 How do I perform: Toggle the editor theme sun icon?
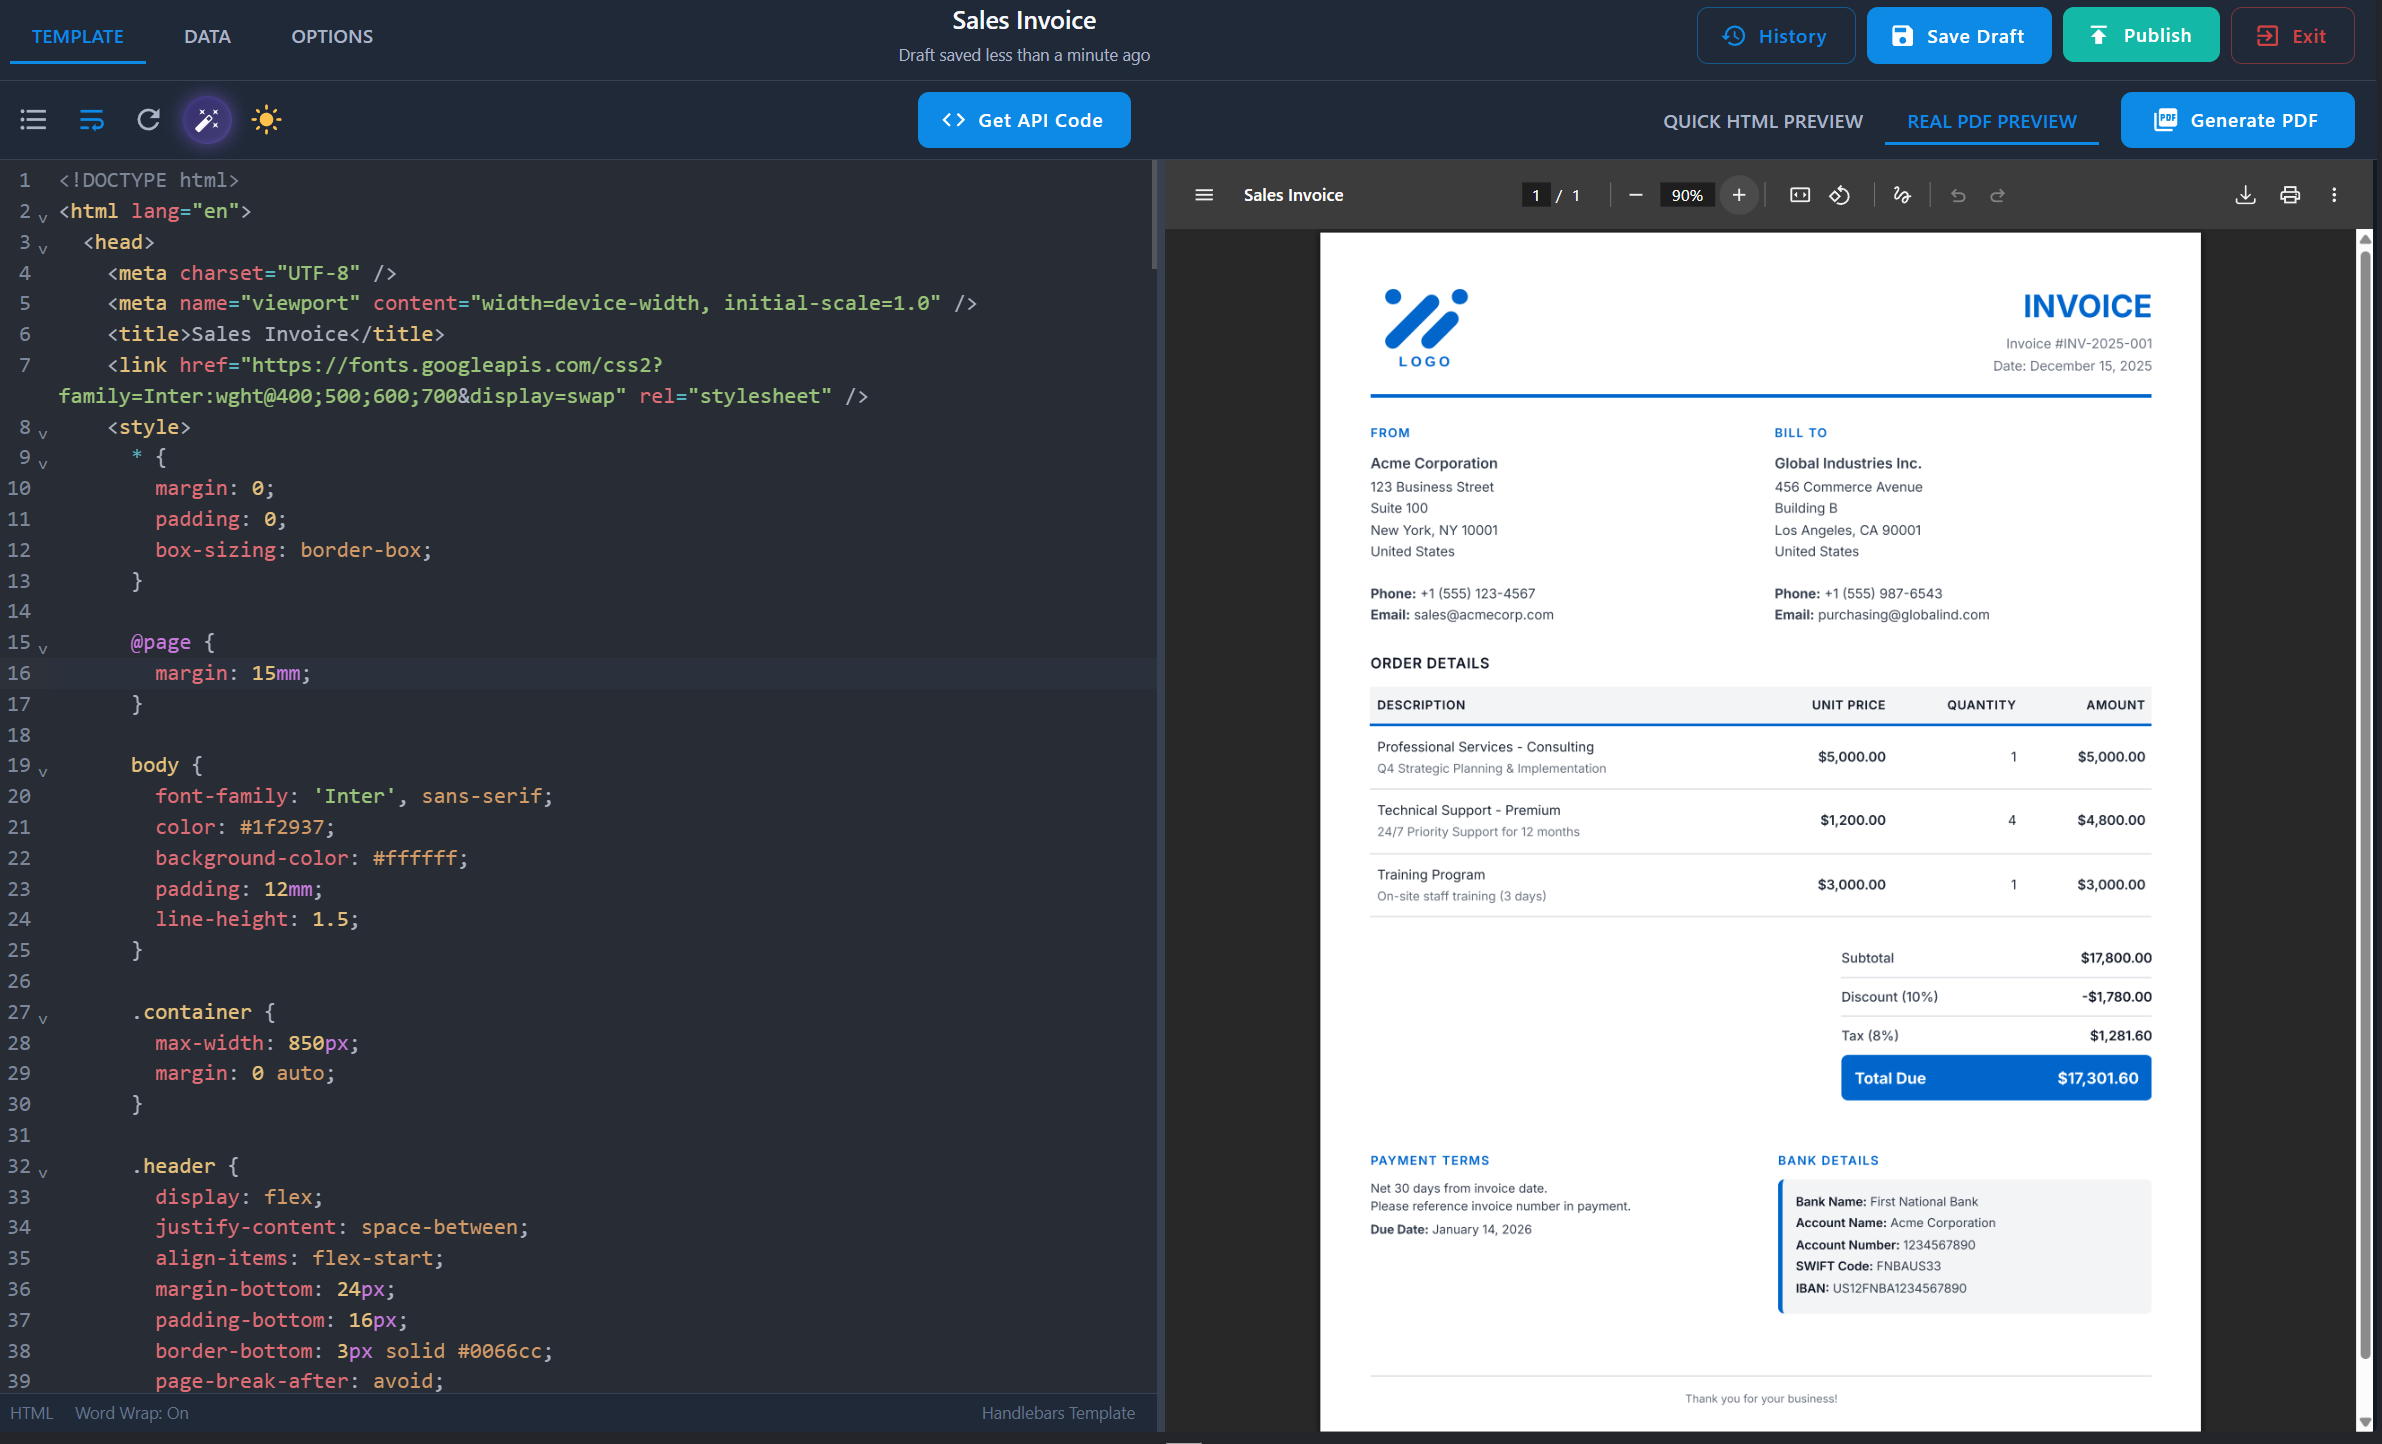[266, 119]
